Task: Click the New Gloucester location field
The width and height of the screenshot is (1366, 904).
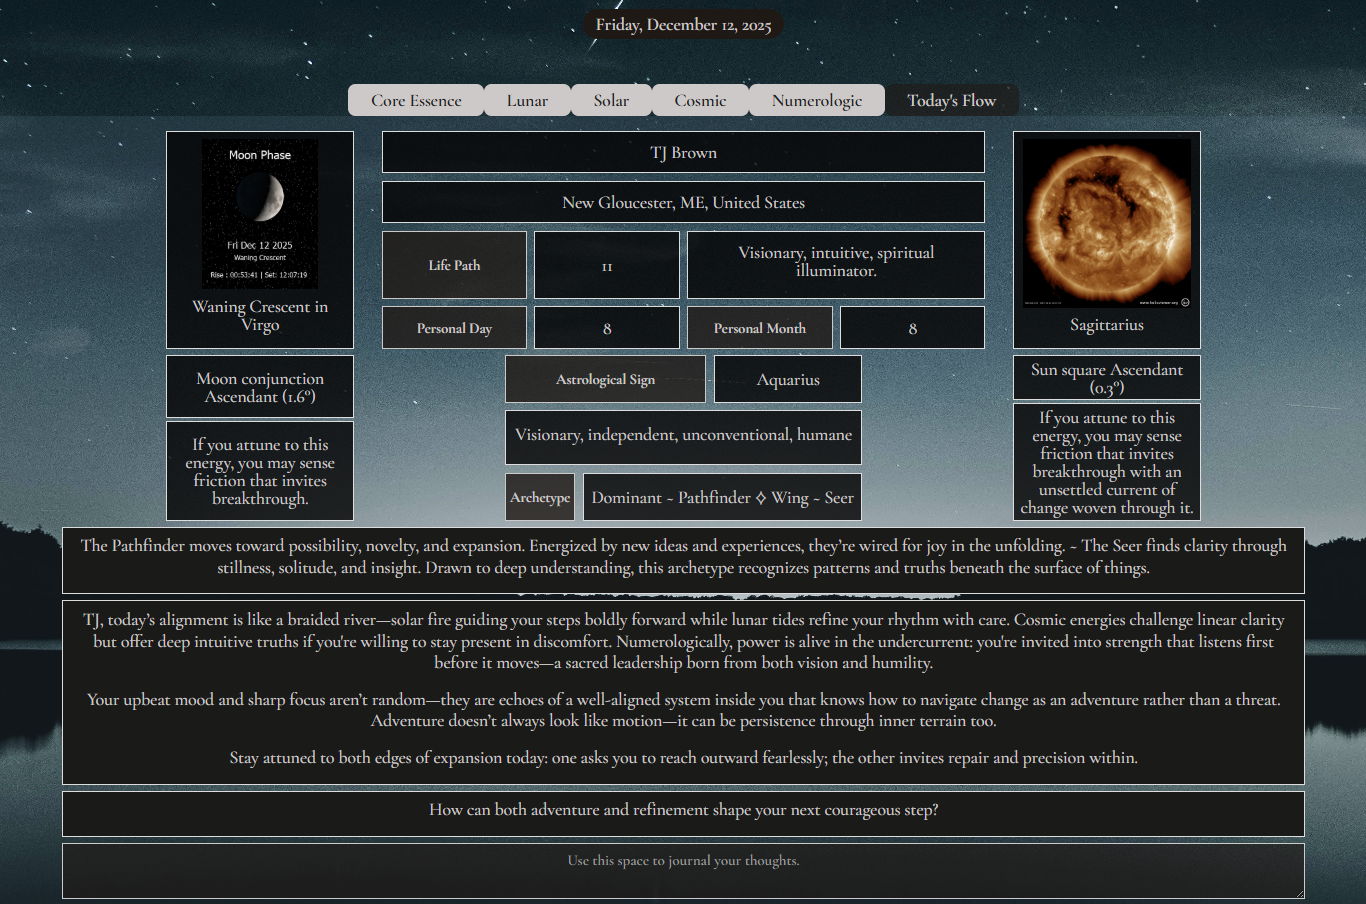Action: [x=683, y=202]
